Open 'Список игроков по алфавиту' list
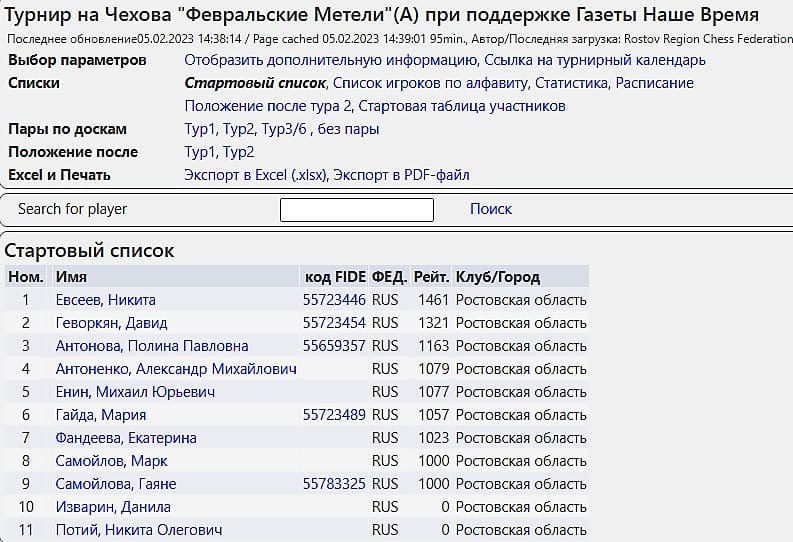793x542 pixels. pyautogui.click(x=433, y=83)
